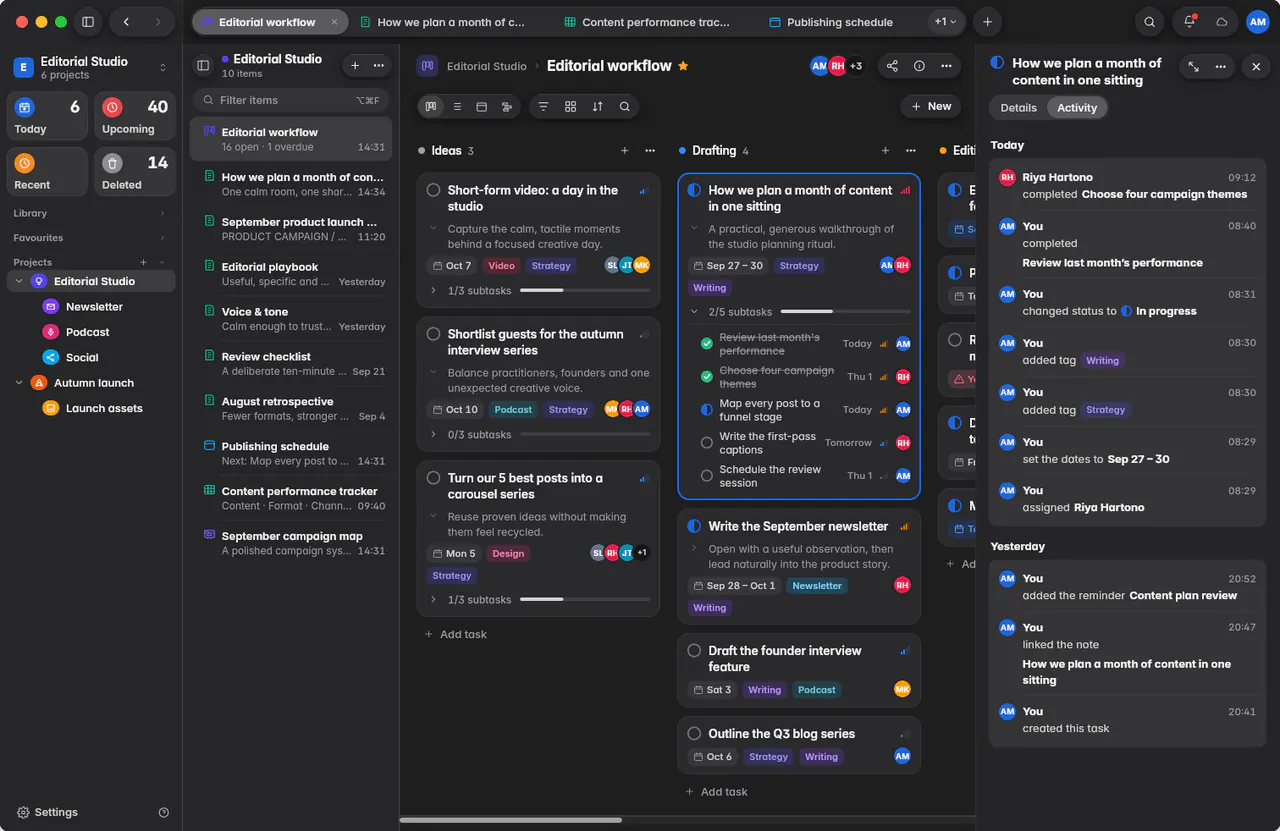Click the cloud sync icon
The height and width of the screenshot is (831, 1280).
pyautogui.click(x=1221, y=22)
